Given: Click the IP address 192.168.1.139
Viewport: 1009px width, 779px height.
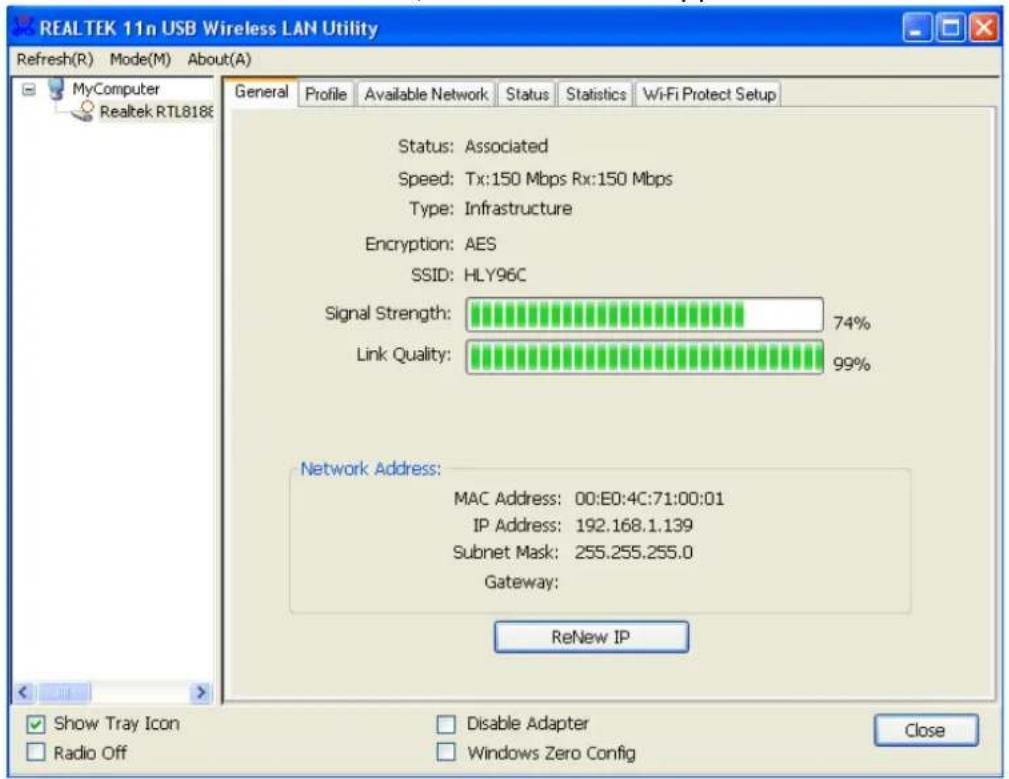Looking at the screenshot, I should tap(634, 526).
